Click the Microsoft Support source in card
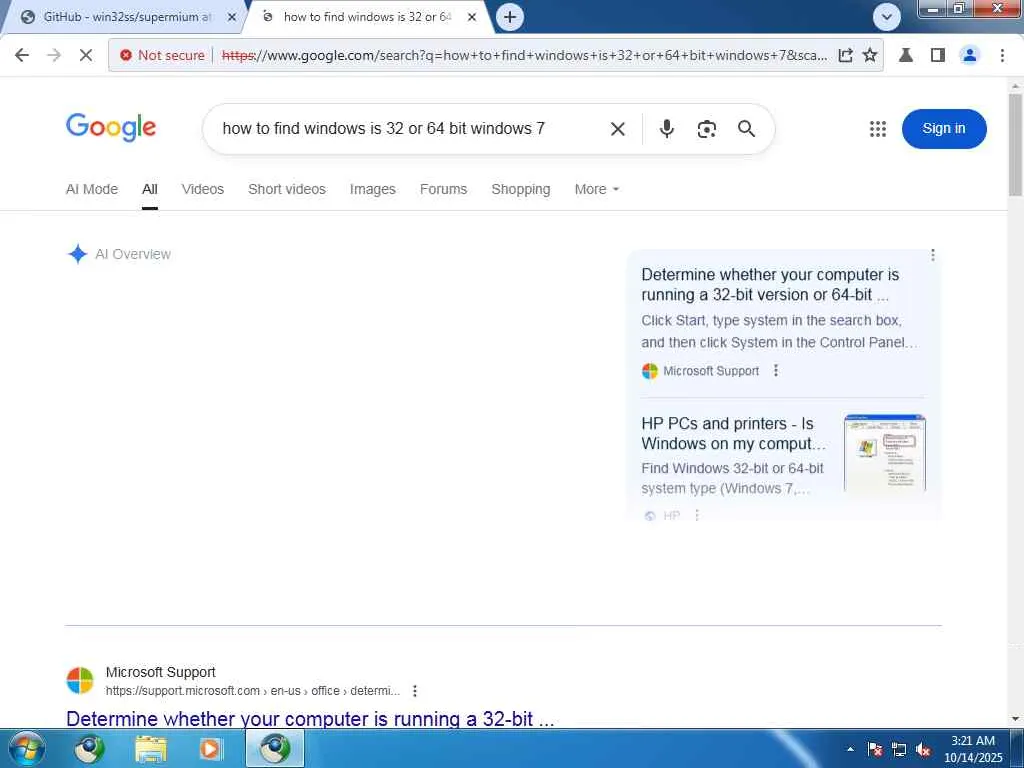The width and height of the screenshot is (1024, 768). click(x=700, y=371)
